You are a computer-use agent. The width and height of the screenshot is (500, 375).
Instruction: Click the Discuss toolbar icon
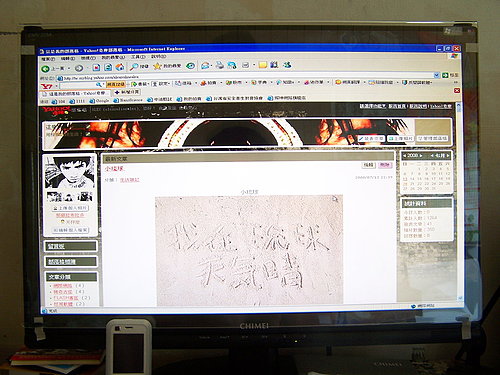tap(246, 65)
